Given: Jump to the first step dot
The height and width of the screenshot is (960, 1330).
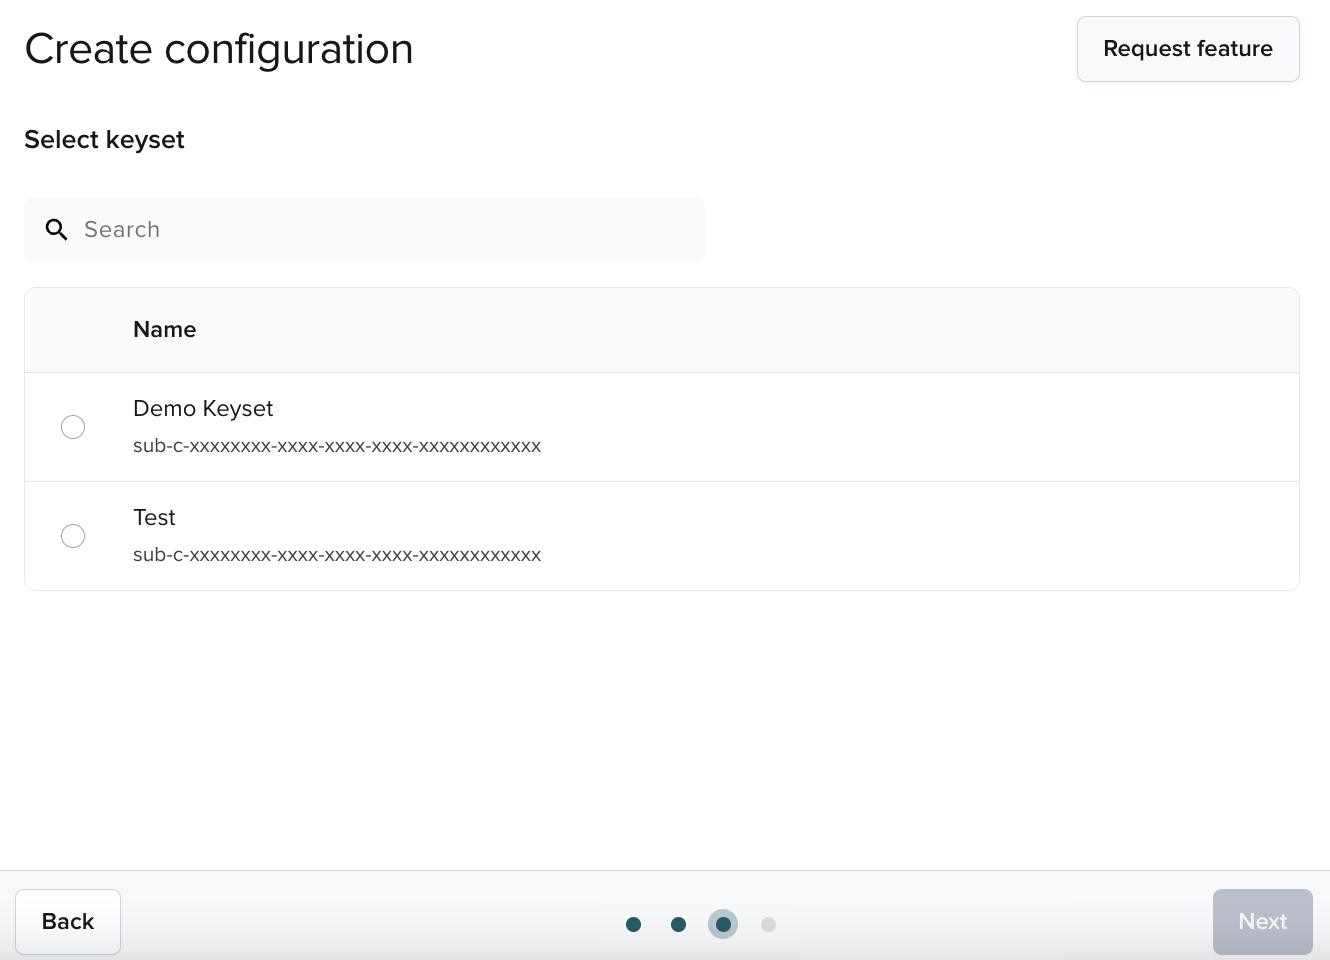Looking at the screenshot, I should [x=633, y=924].
